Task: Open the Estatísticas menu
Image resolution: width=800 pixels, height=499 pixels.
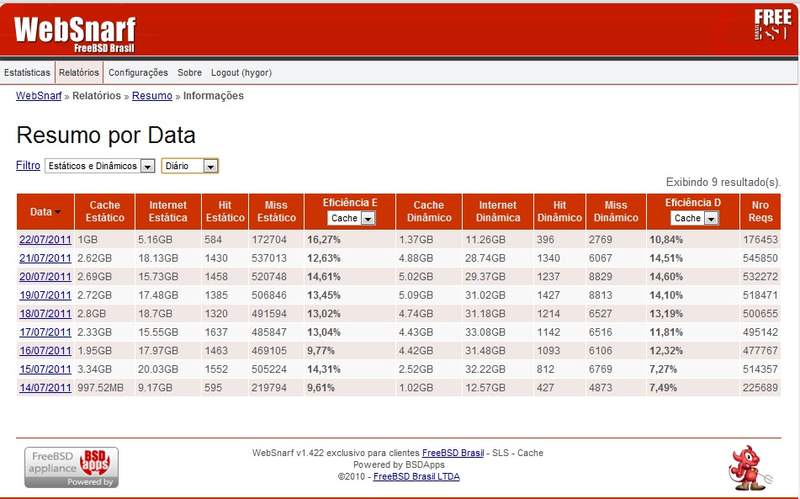Action: coord(27,72)
